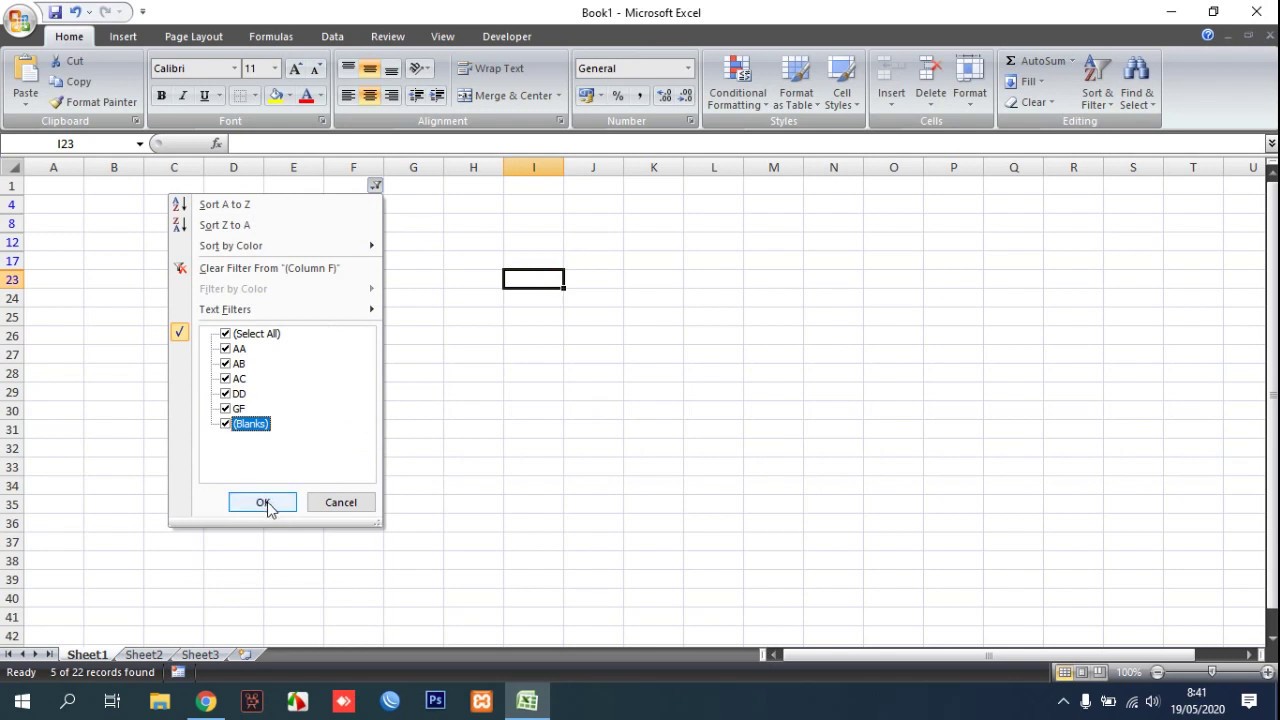Open Format as Table gallery
The width and height of the screenshot is (1280, 720).
tap(796, 82)
